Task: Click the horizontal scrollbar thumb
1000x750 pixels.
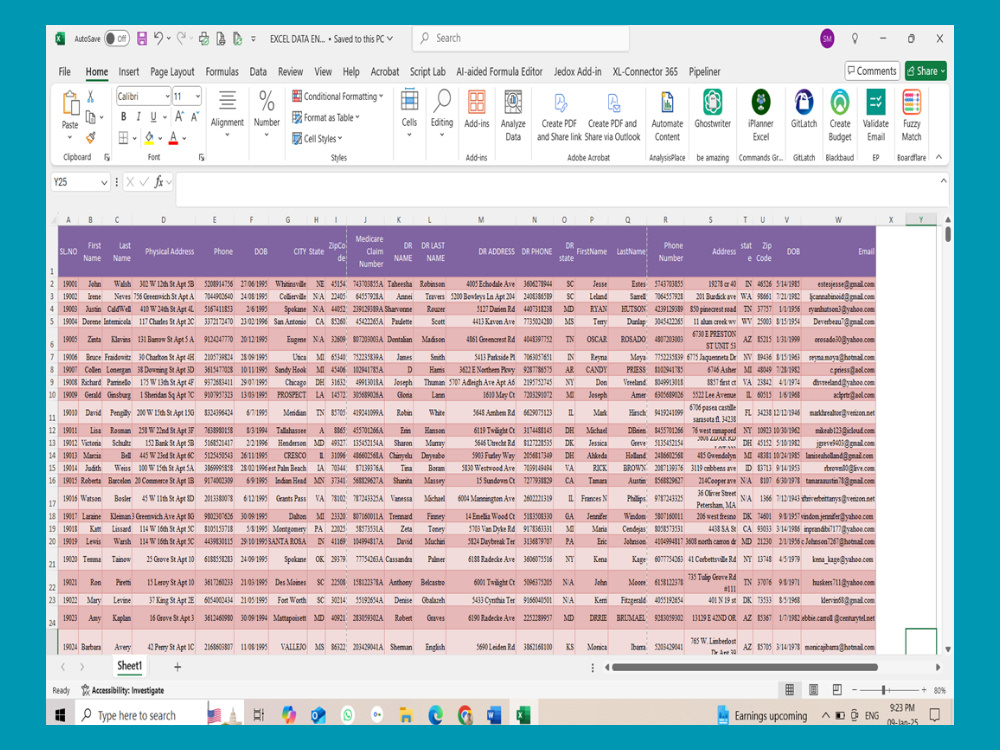Action: click(x=744, y=667)
